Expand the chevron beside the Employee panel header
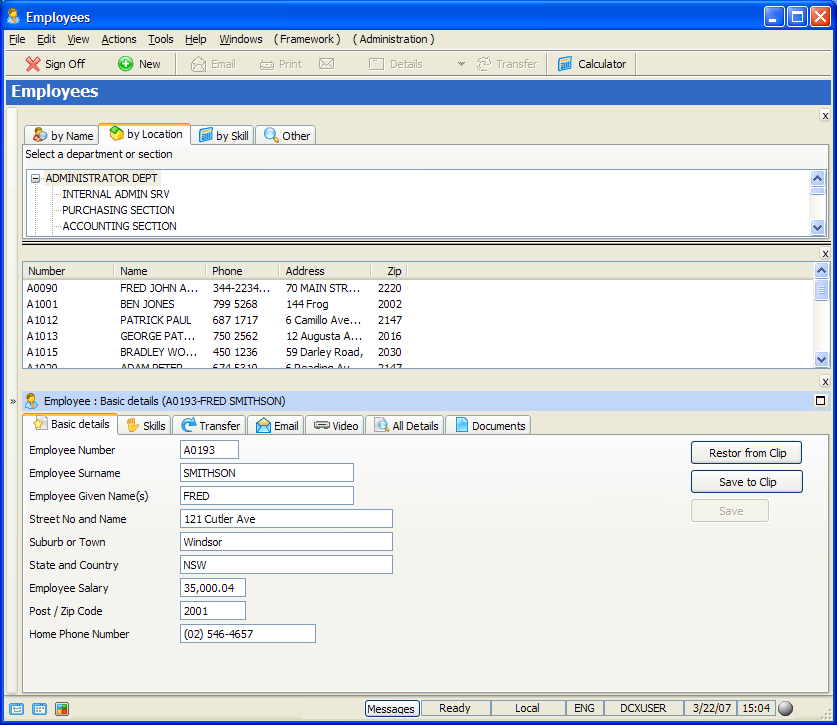837x725 pixels. click(13, 401)
